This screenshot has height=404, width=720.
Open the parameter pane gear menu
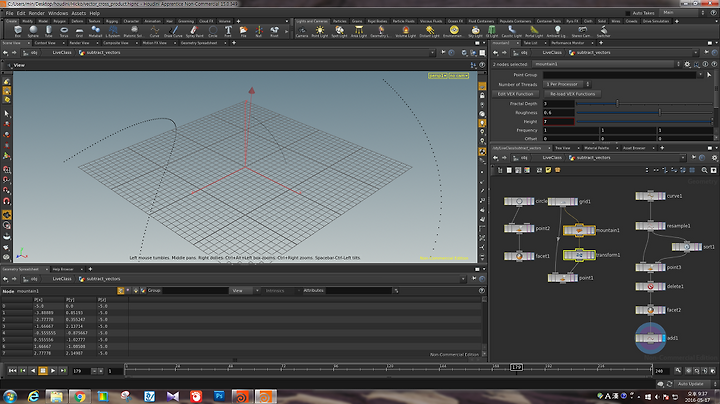(x=687, y=64)
